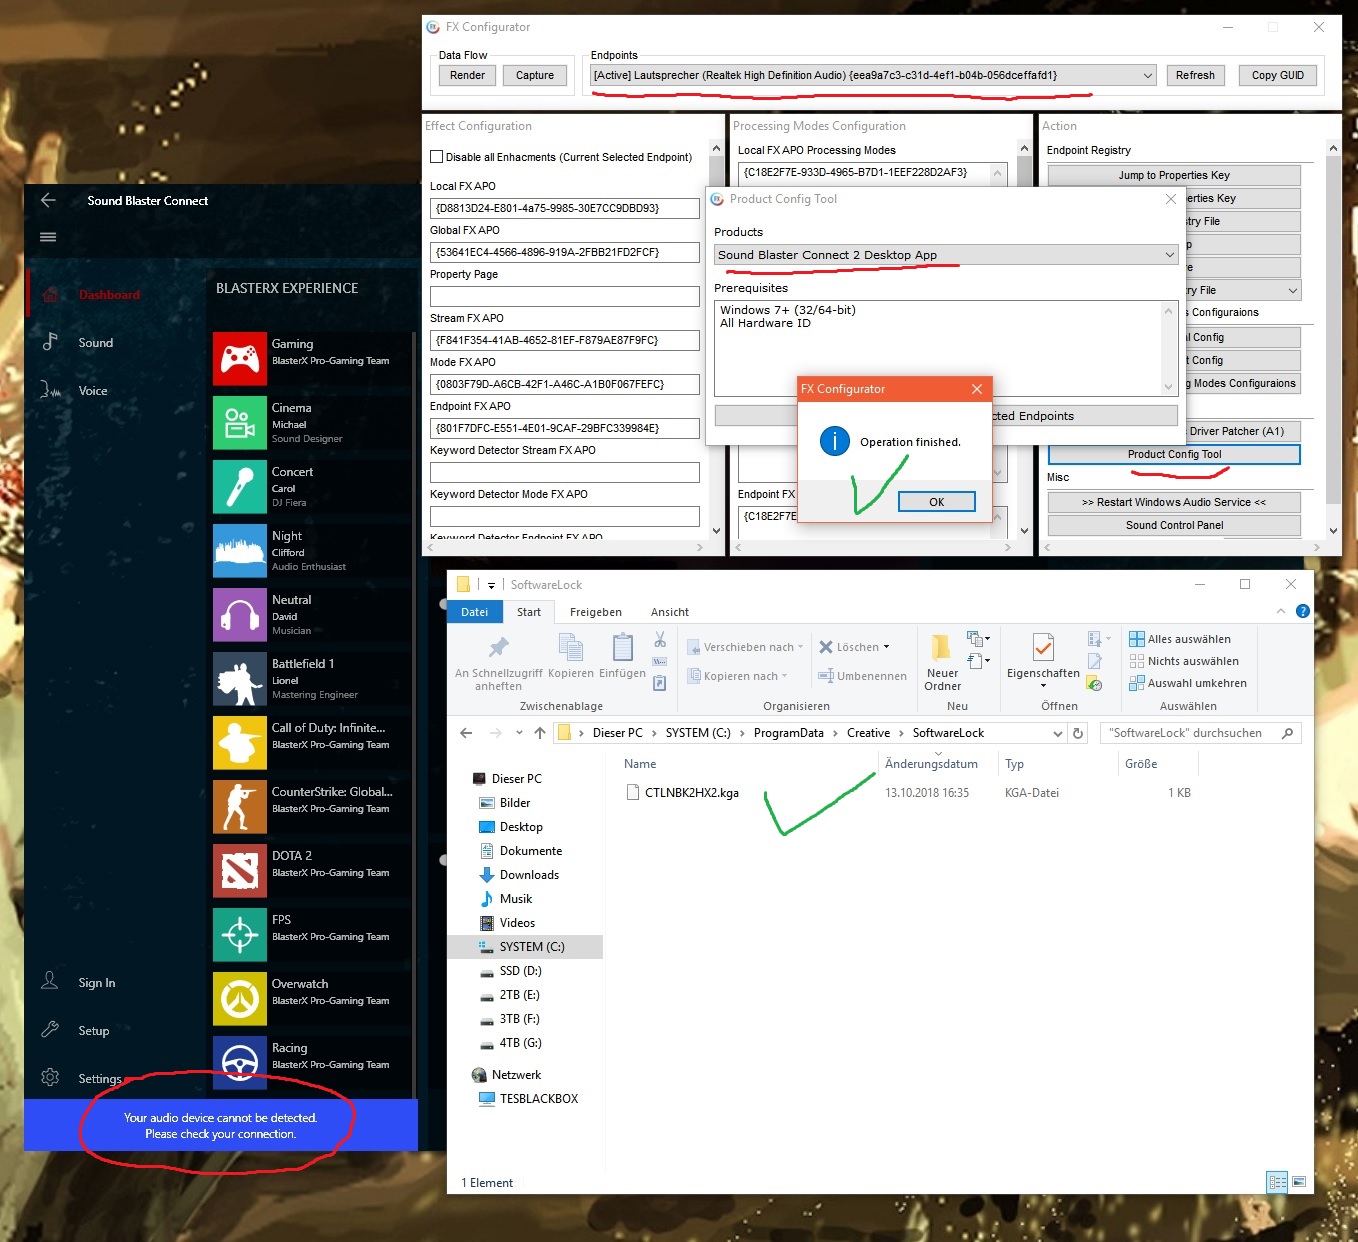The image size is (1358, 1242).
Task: Click the Capture data flow button
Action: [535, 75]
